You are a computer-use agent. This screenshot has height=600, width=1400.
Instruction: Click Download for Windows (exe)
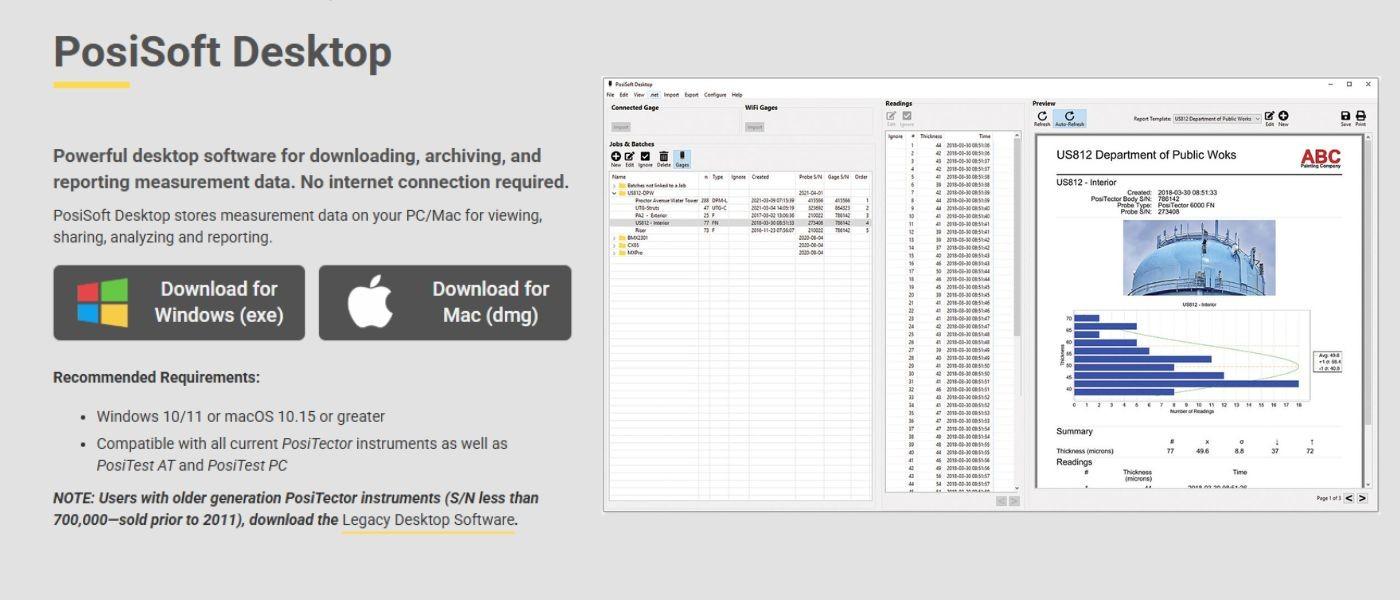pyautogui.click(x=178, y=302)
